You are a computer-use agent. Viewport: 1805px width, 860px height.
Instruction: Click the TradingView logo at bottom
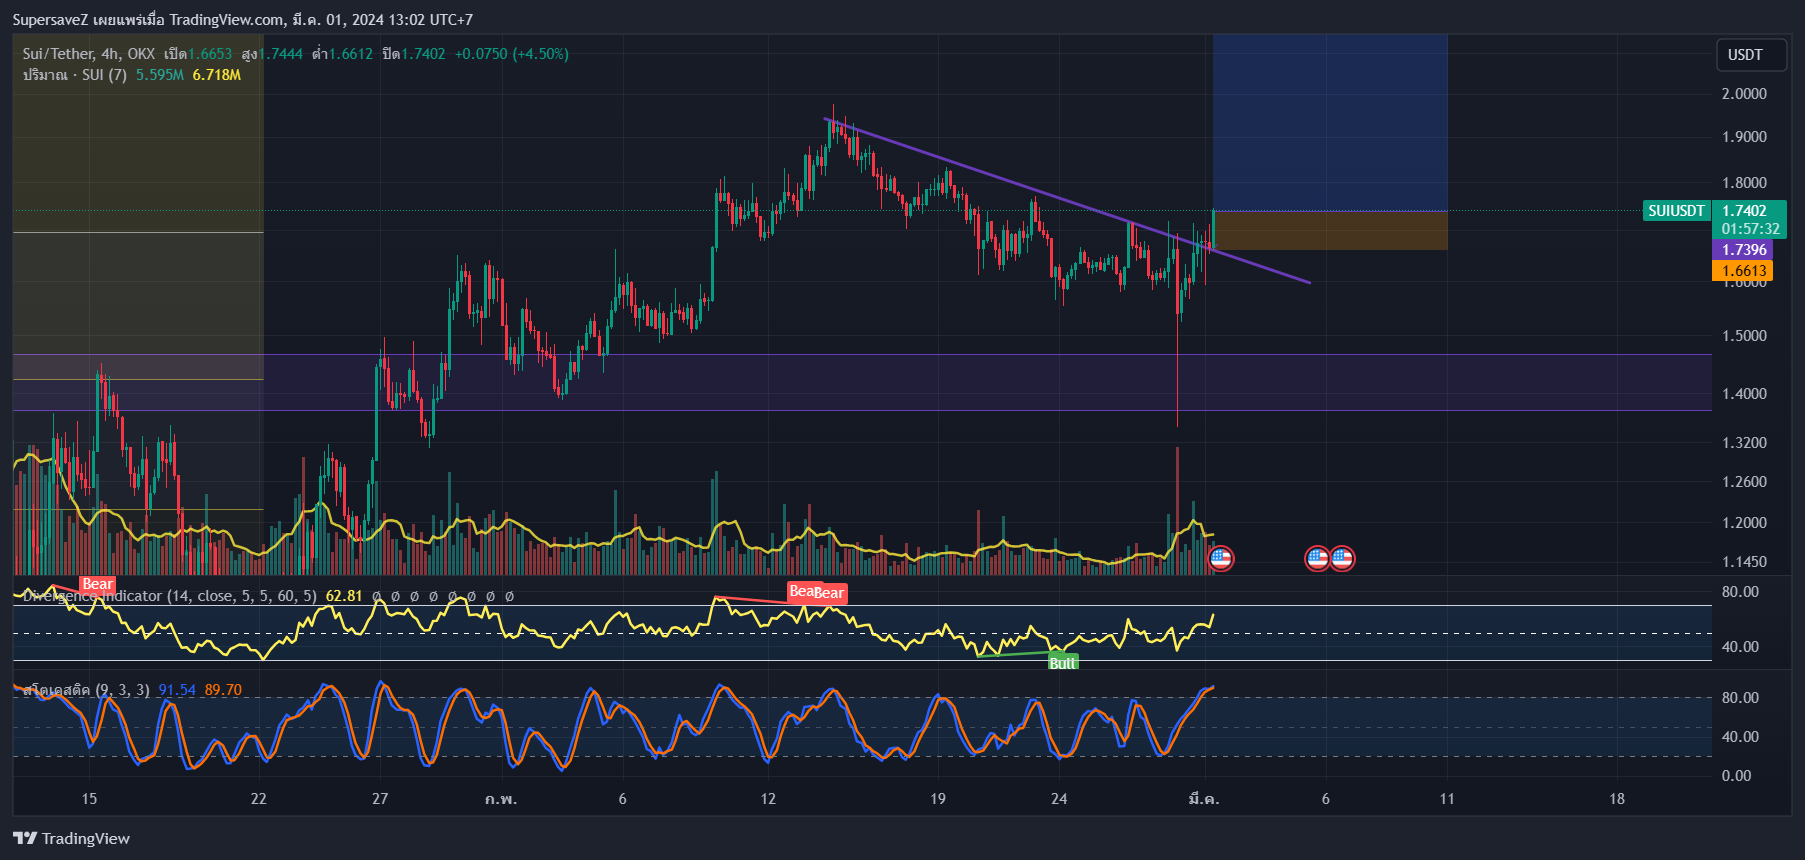pos(71,838)
